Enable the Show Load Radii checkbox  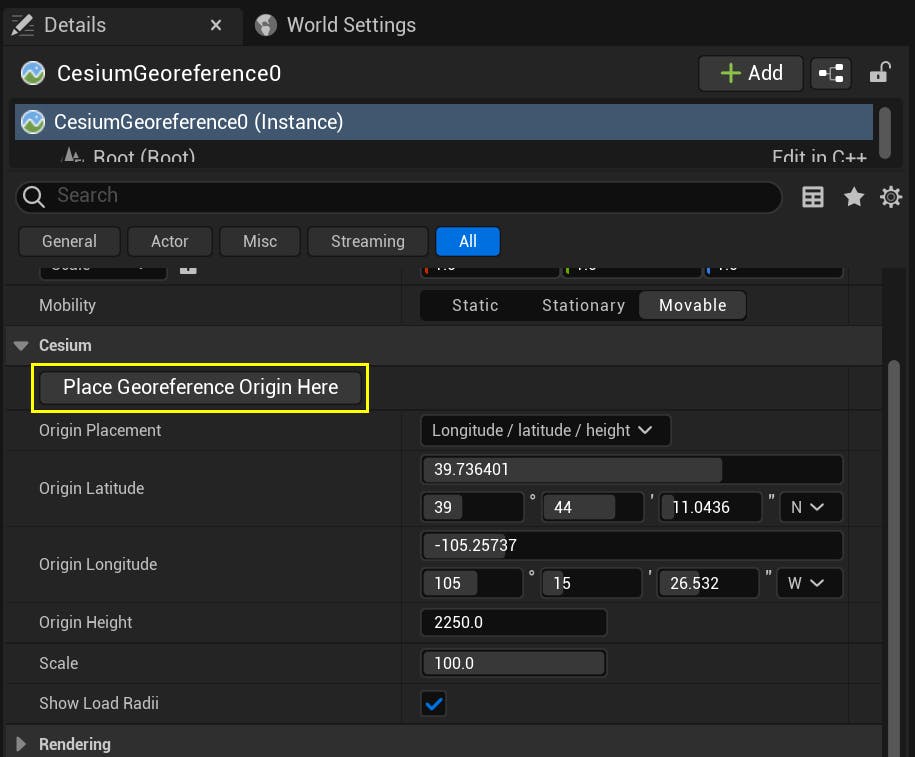pos(432,703)
